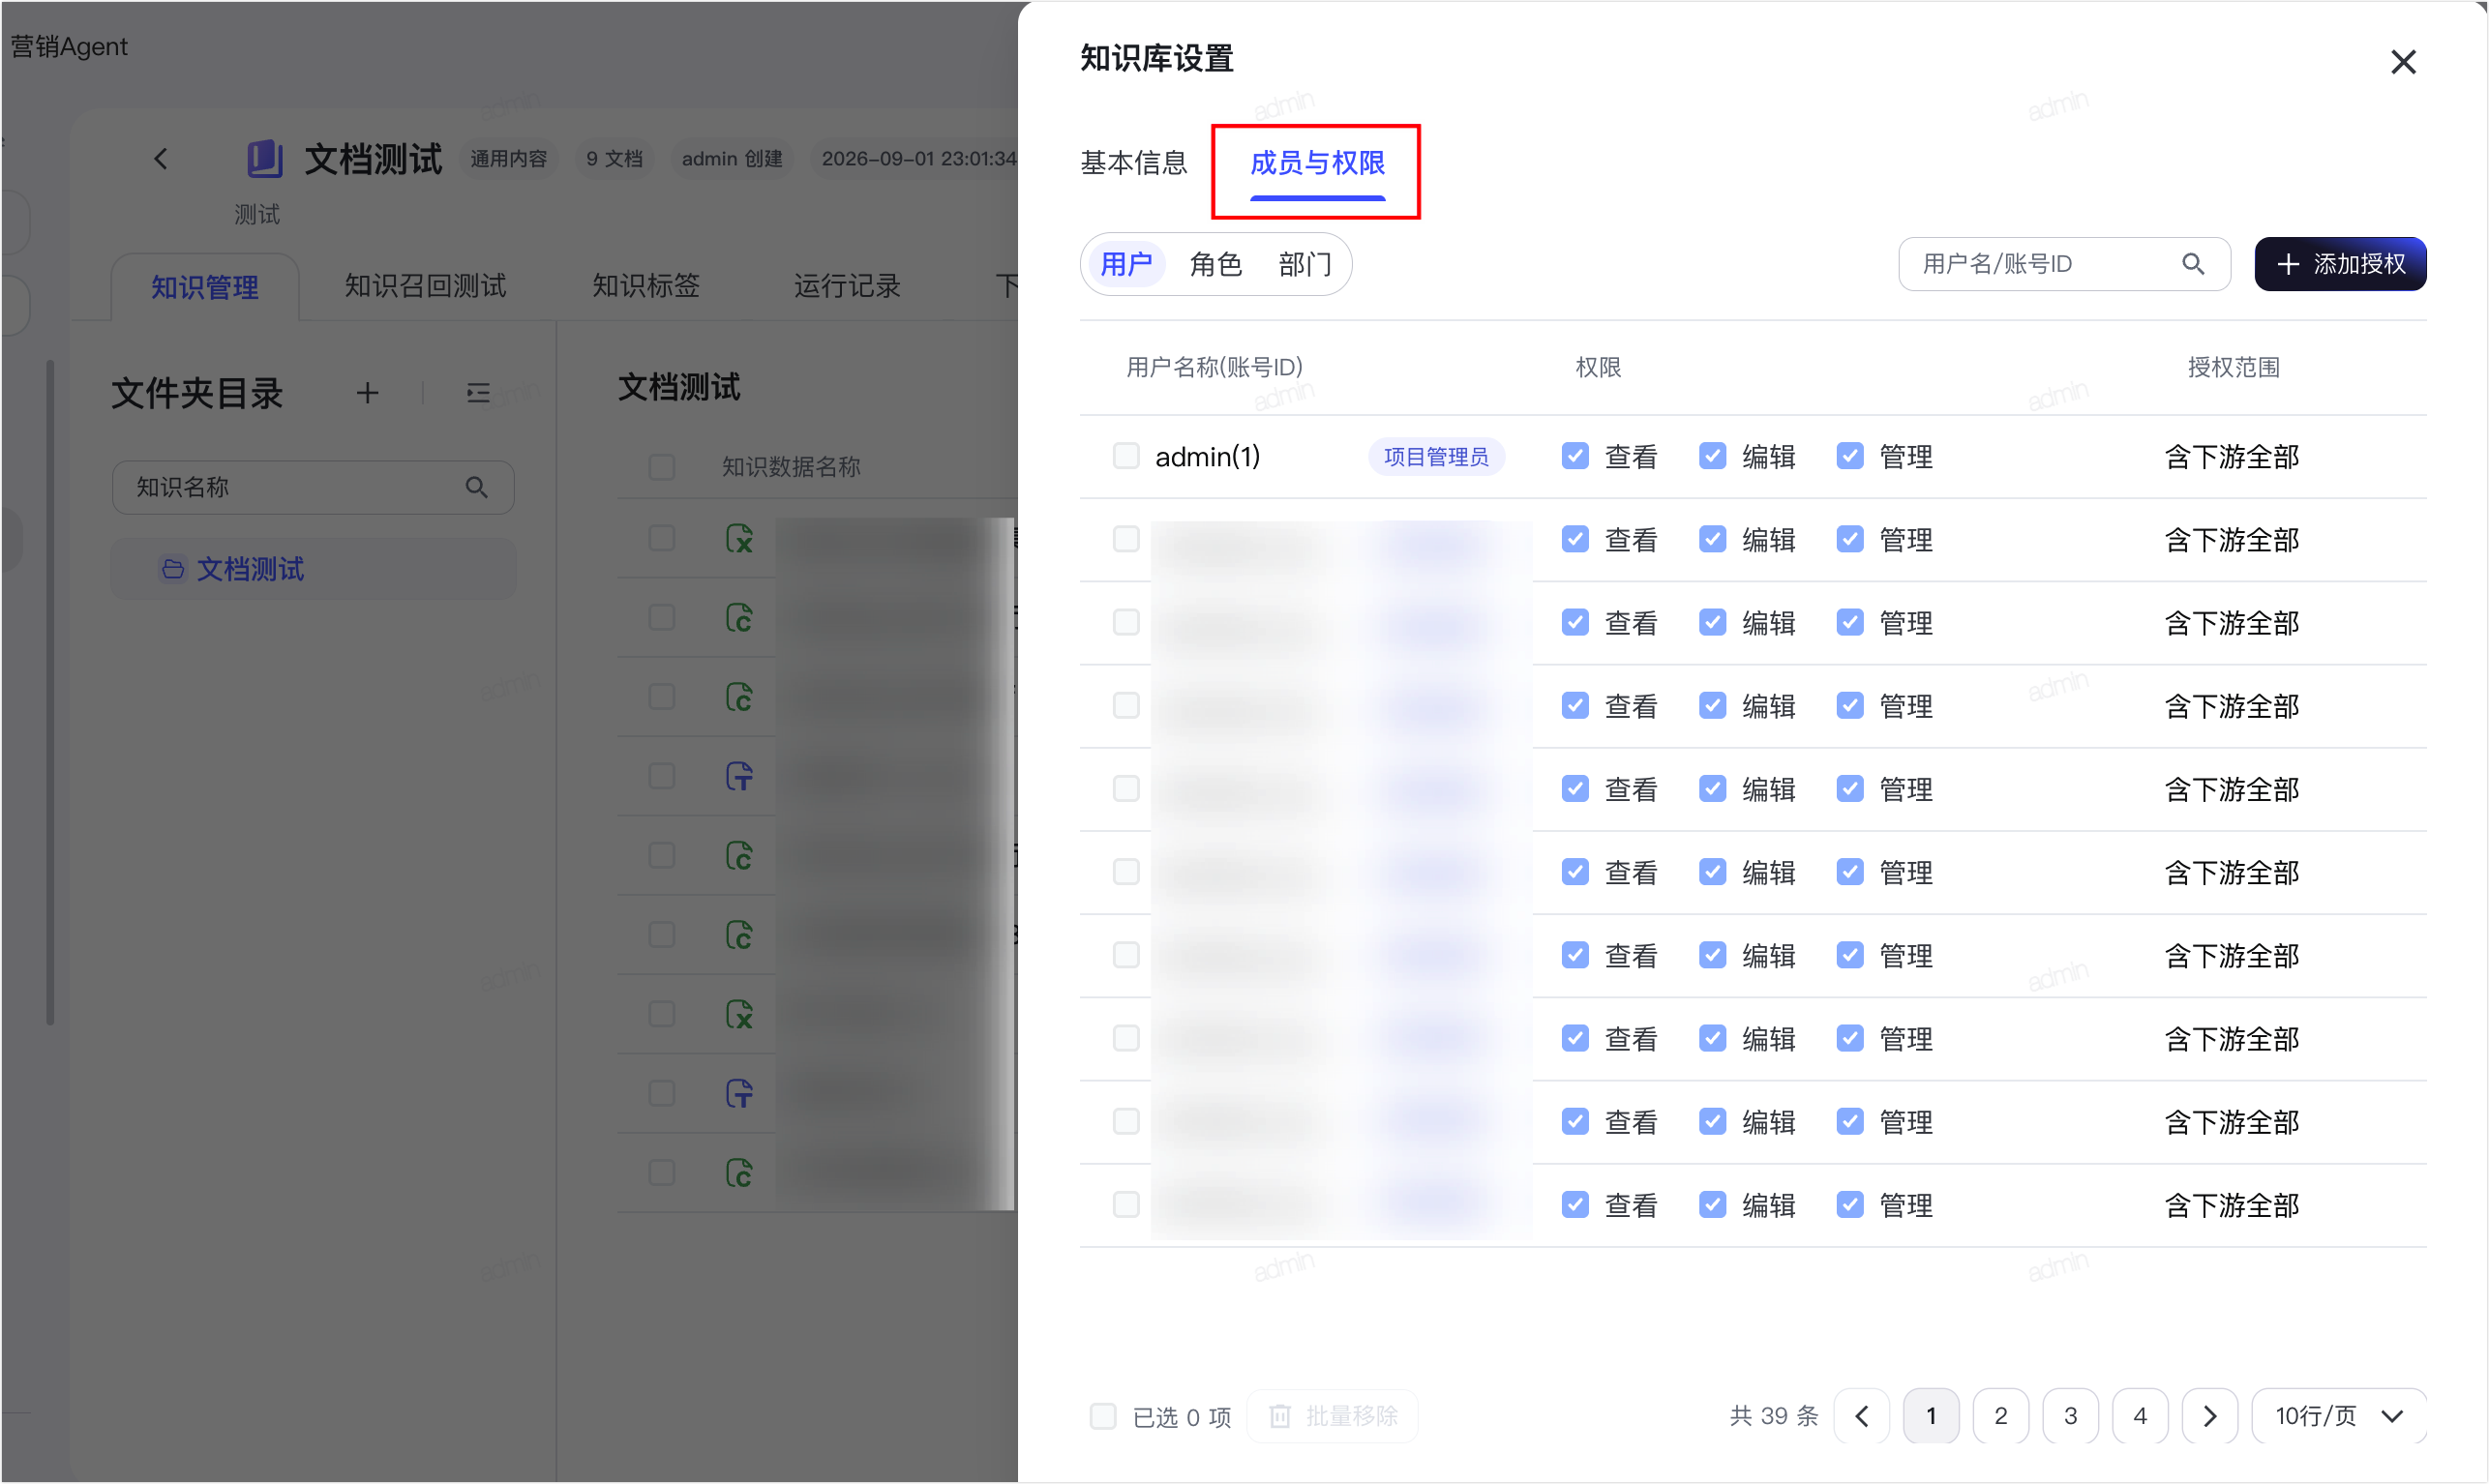Go to next page arrow

tap(2208, 1416)
